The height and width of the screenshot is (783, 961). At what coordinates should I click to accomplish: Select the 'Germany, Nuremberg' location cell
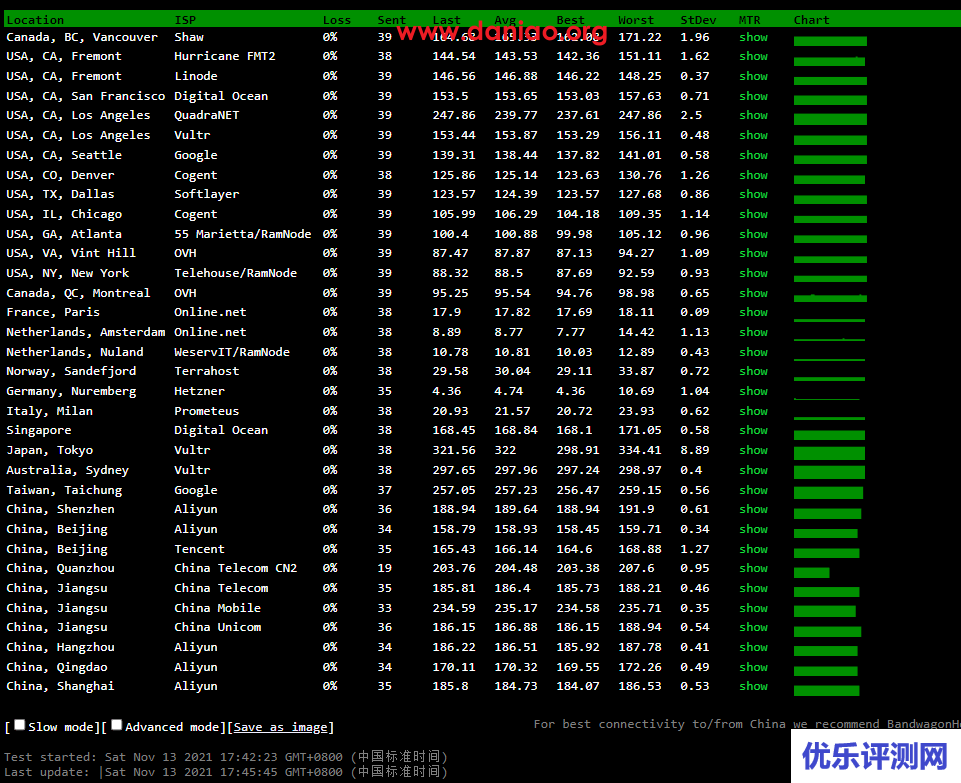point(71,392)
